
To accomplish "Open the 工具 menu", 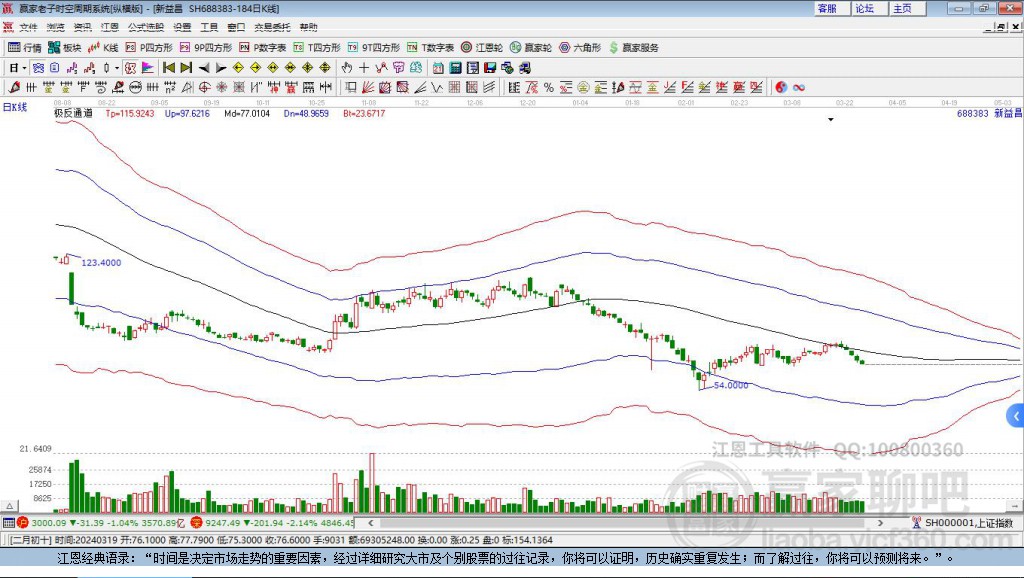I will click(x=209, y=27).
